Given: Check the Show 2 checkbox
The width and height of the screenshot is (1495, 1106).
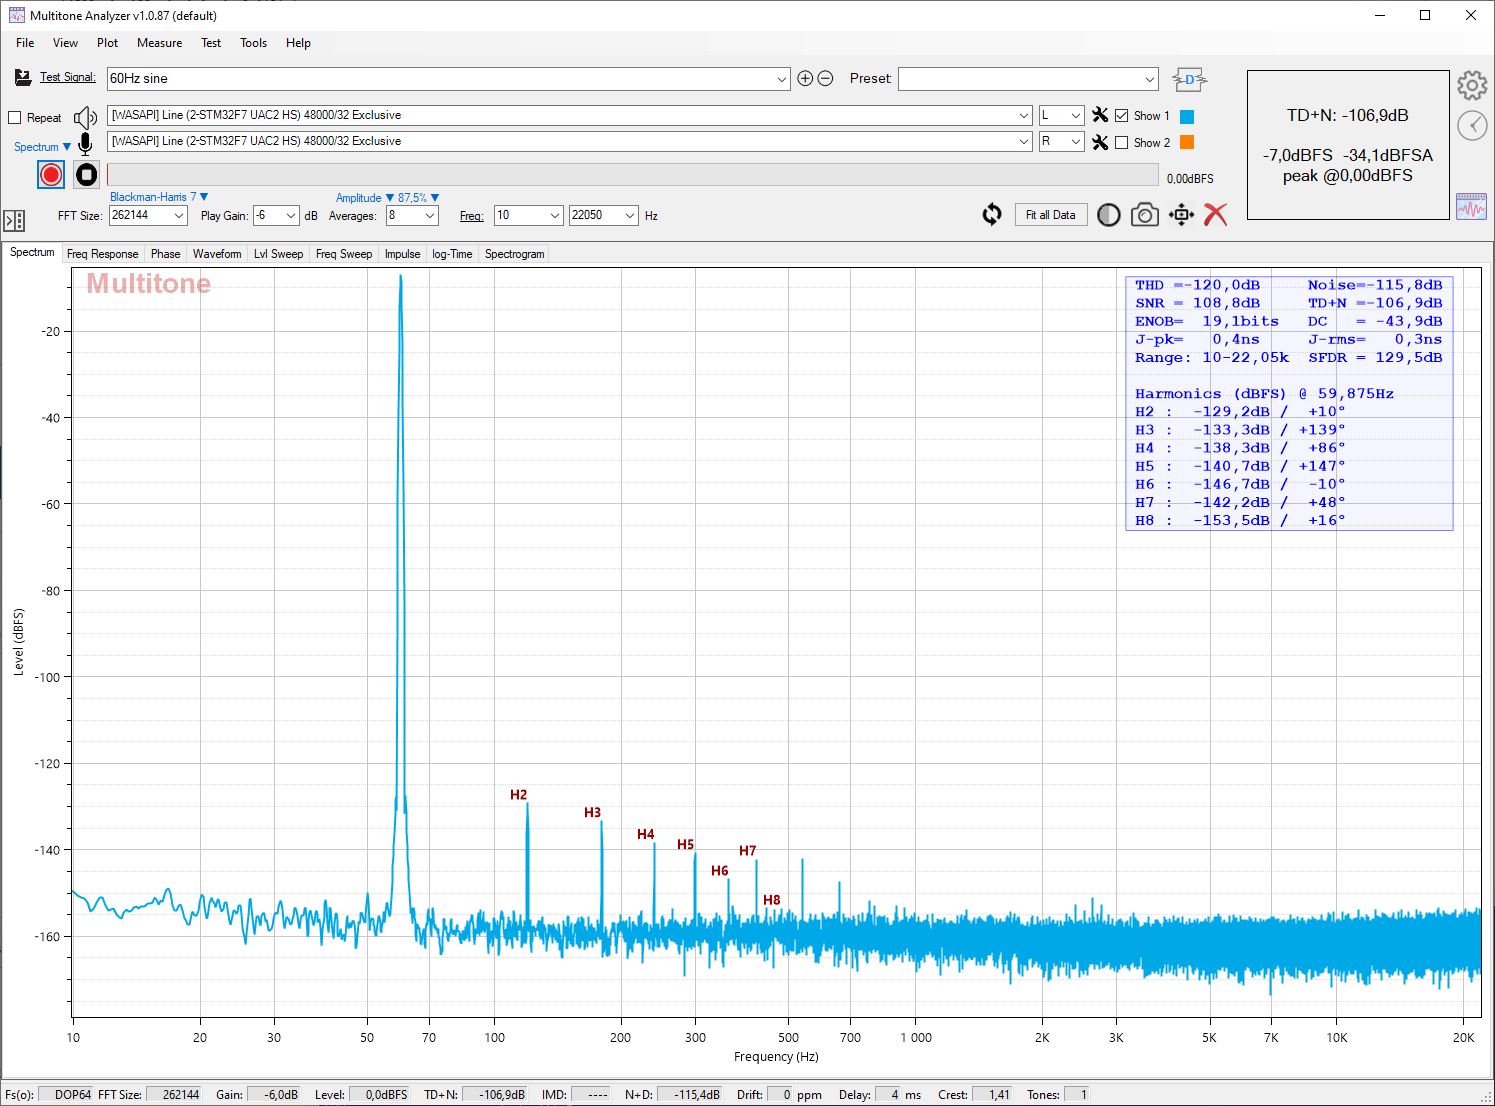Looking at the screenshot, I should tap(1122, 143).
